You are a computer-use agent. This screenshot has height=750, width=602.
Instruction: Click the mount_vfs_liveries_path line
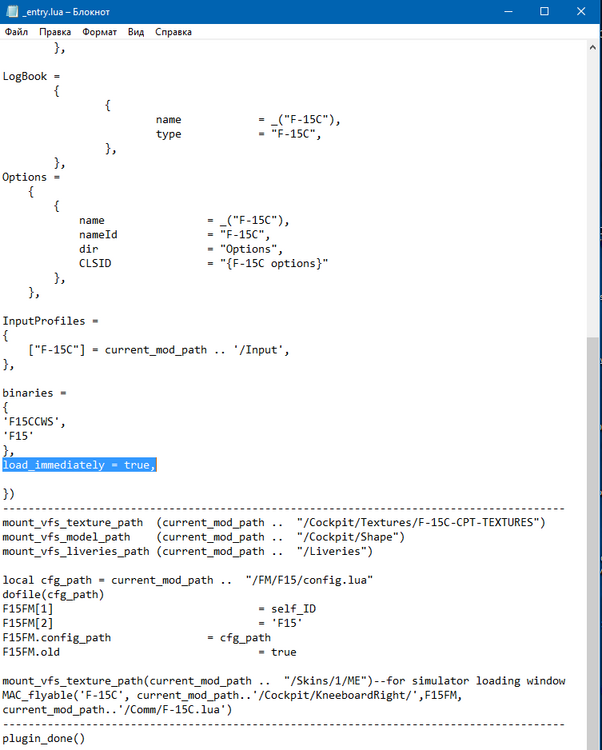[x=187, y=551]
